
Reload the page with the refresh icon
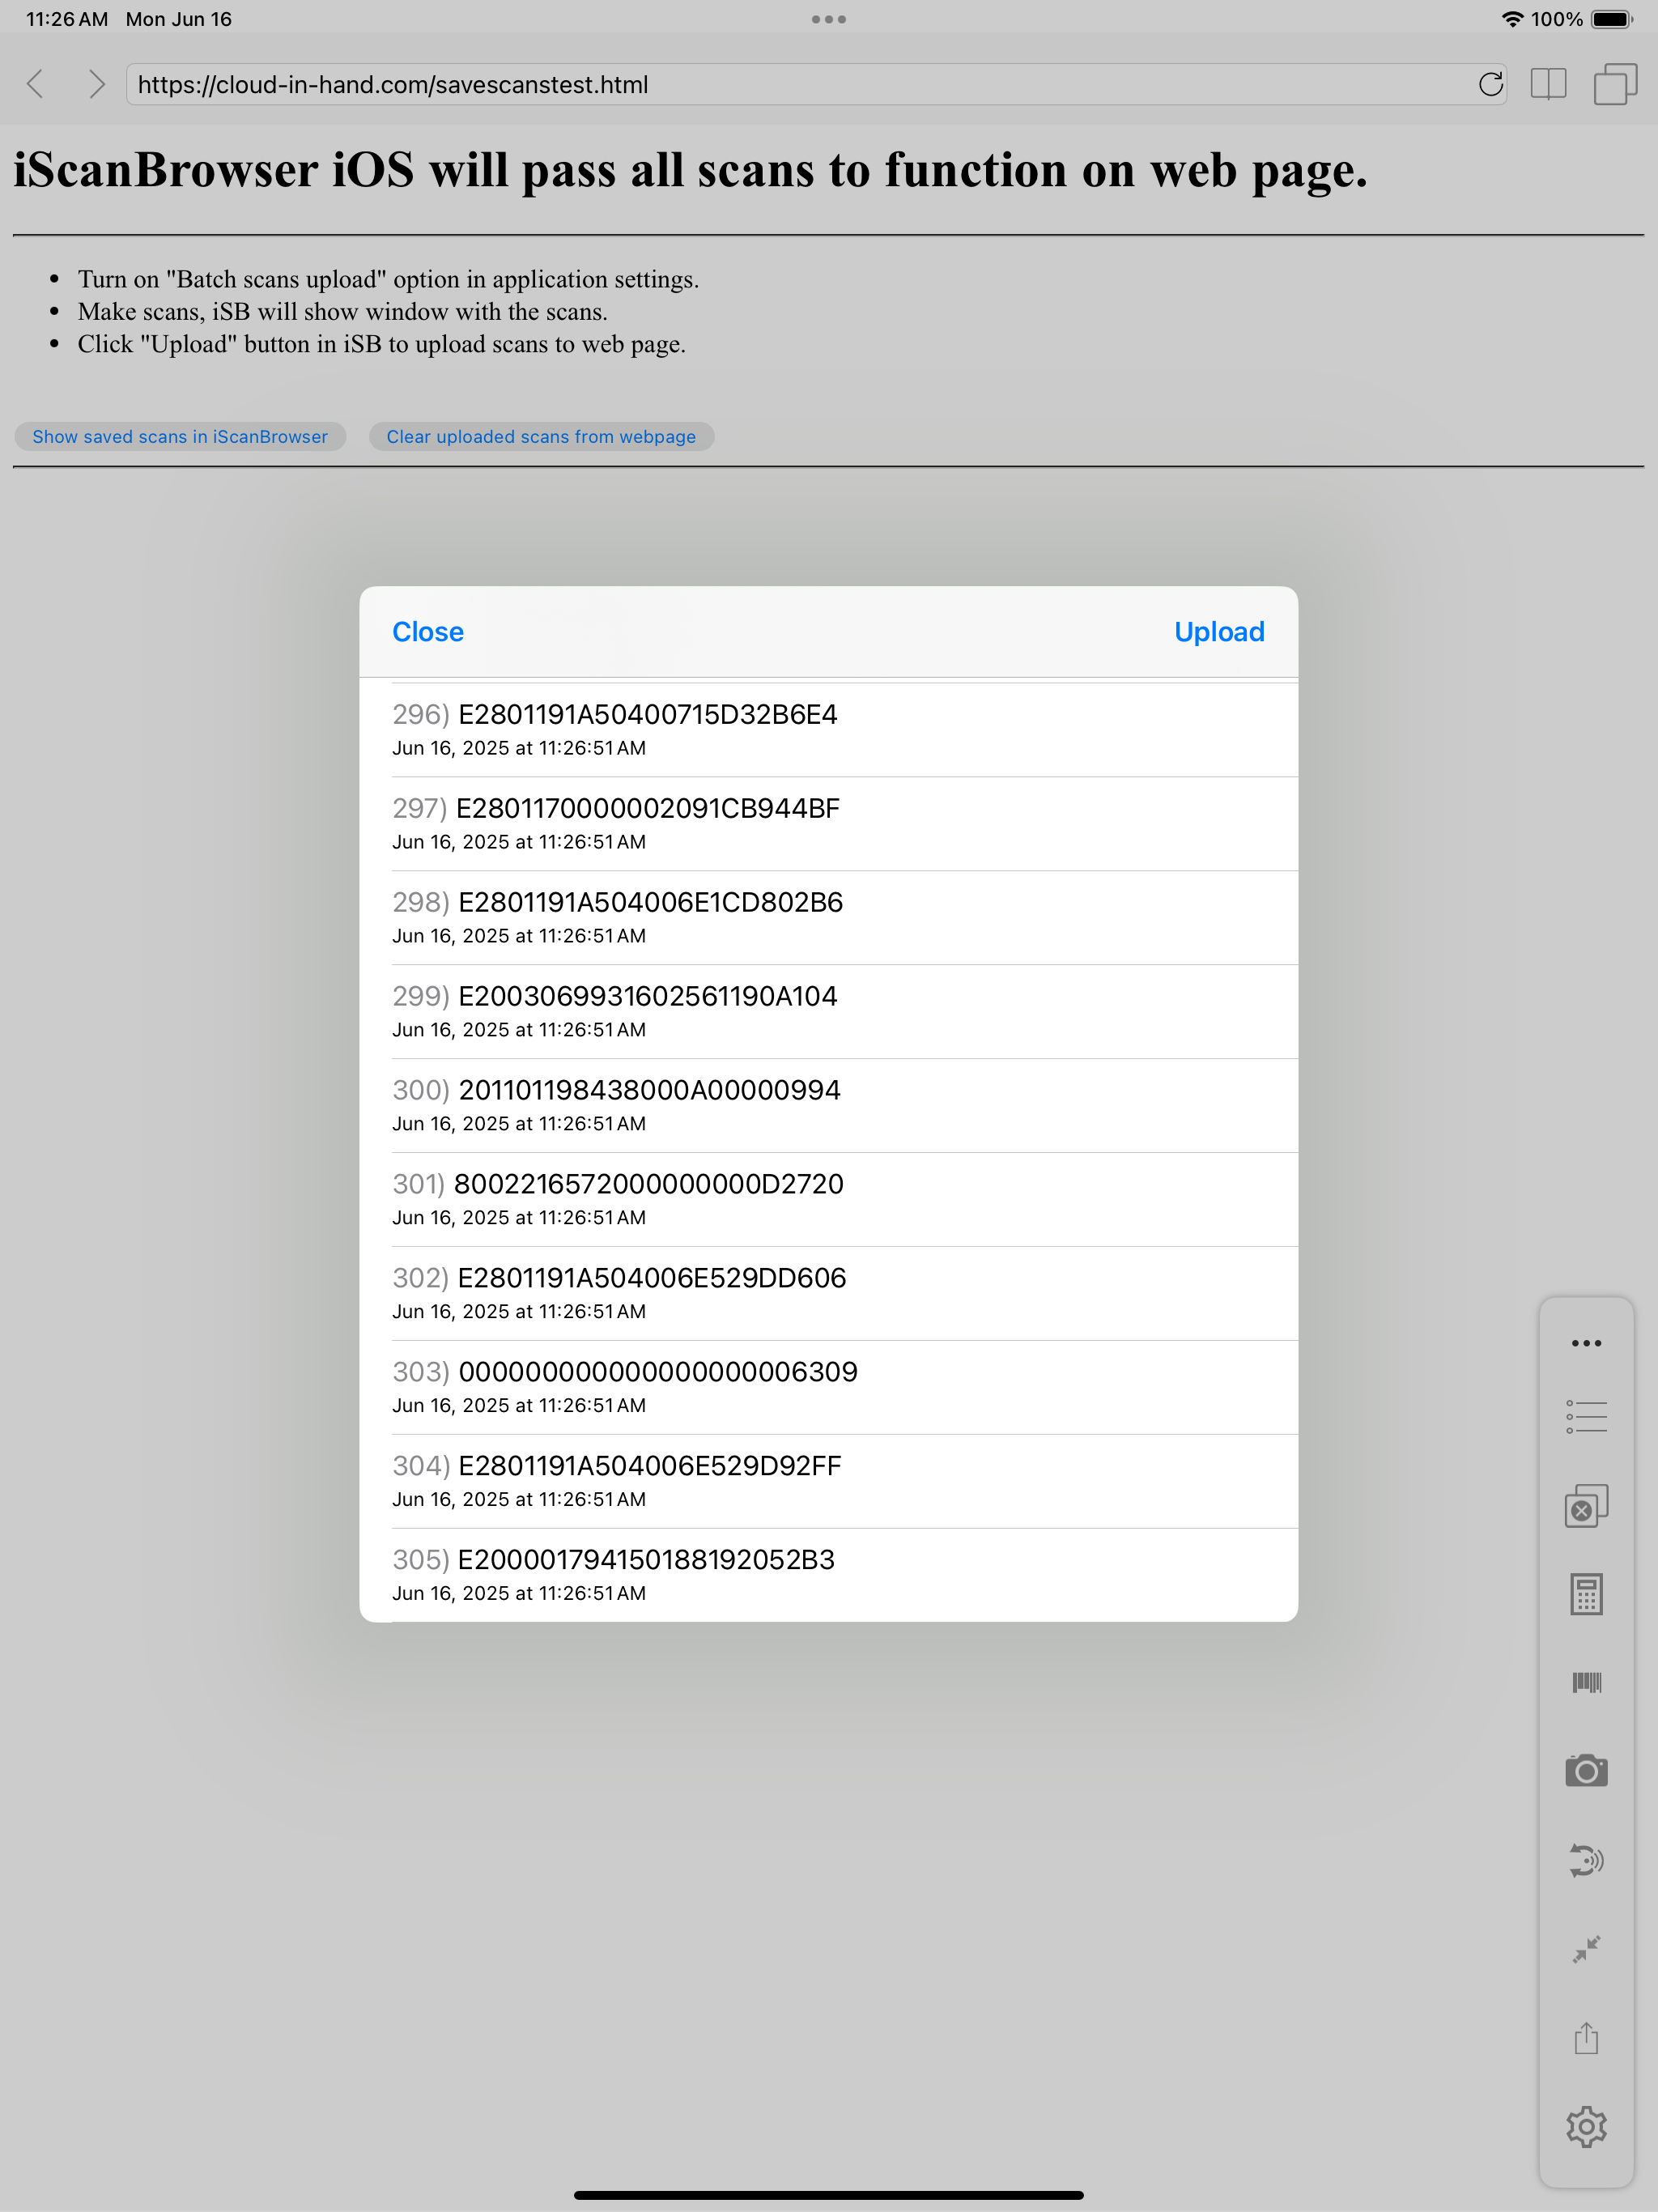coord(1490,84)
